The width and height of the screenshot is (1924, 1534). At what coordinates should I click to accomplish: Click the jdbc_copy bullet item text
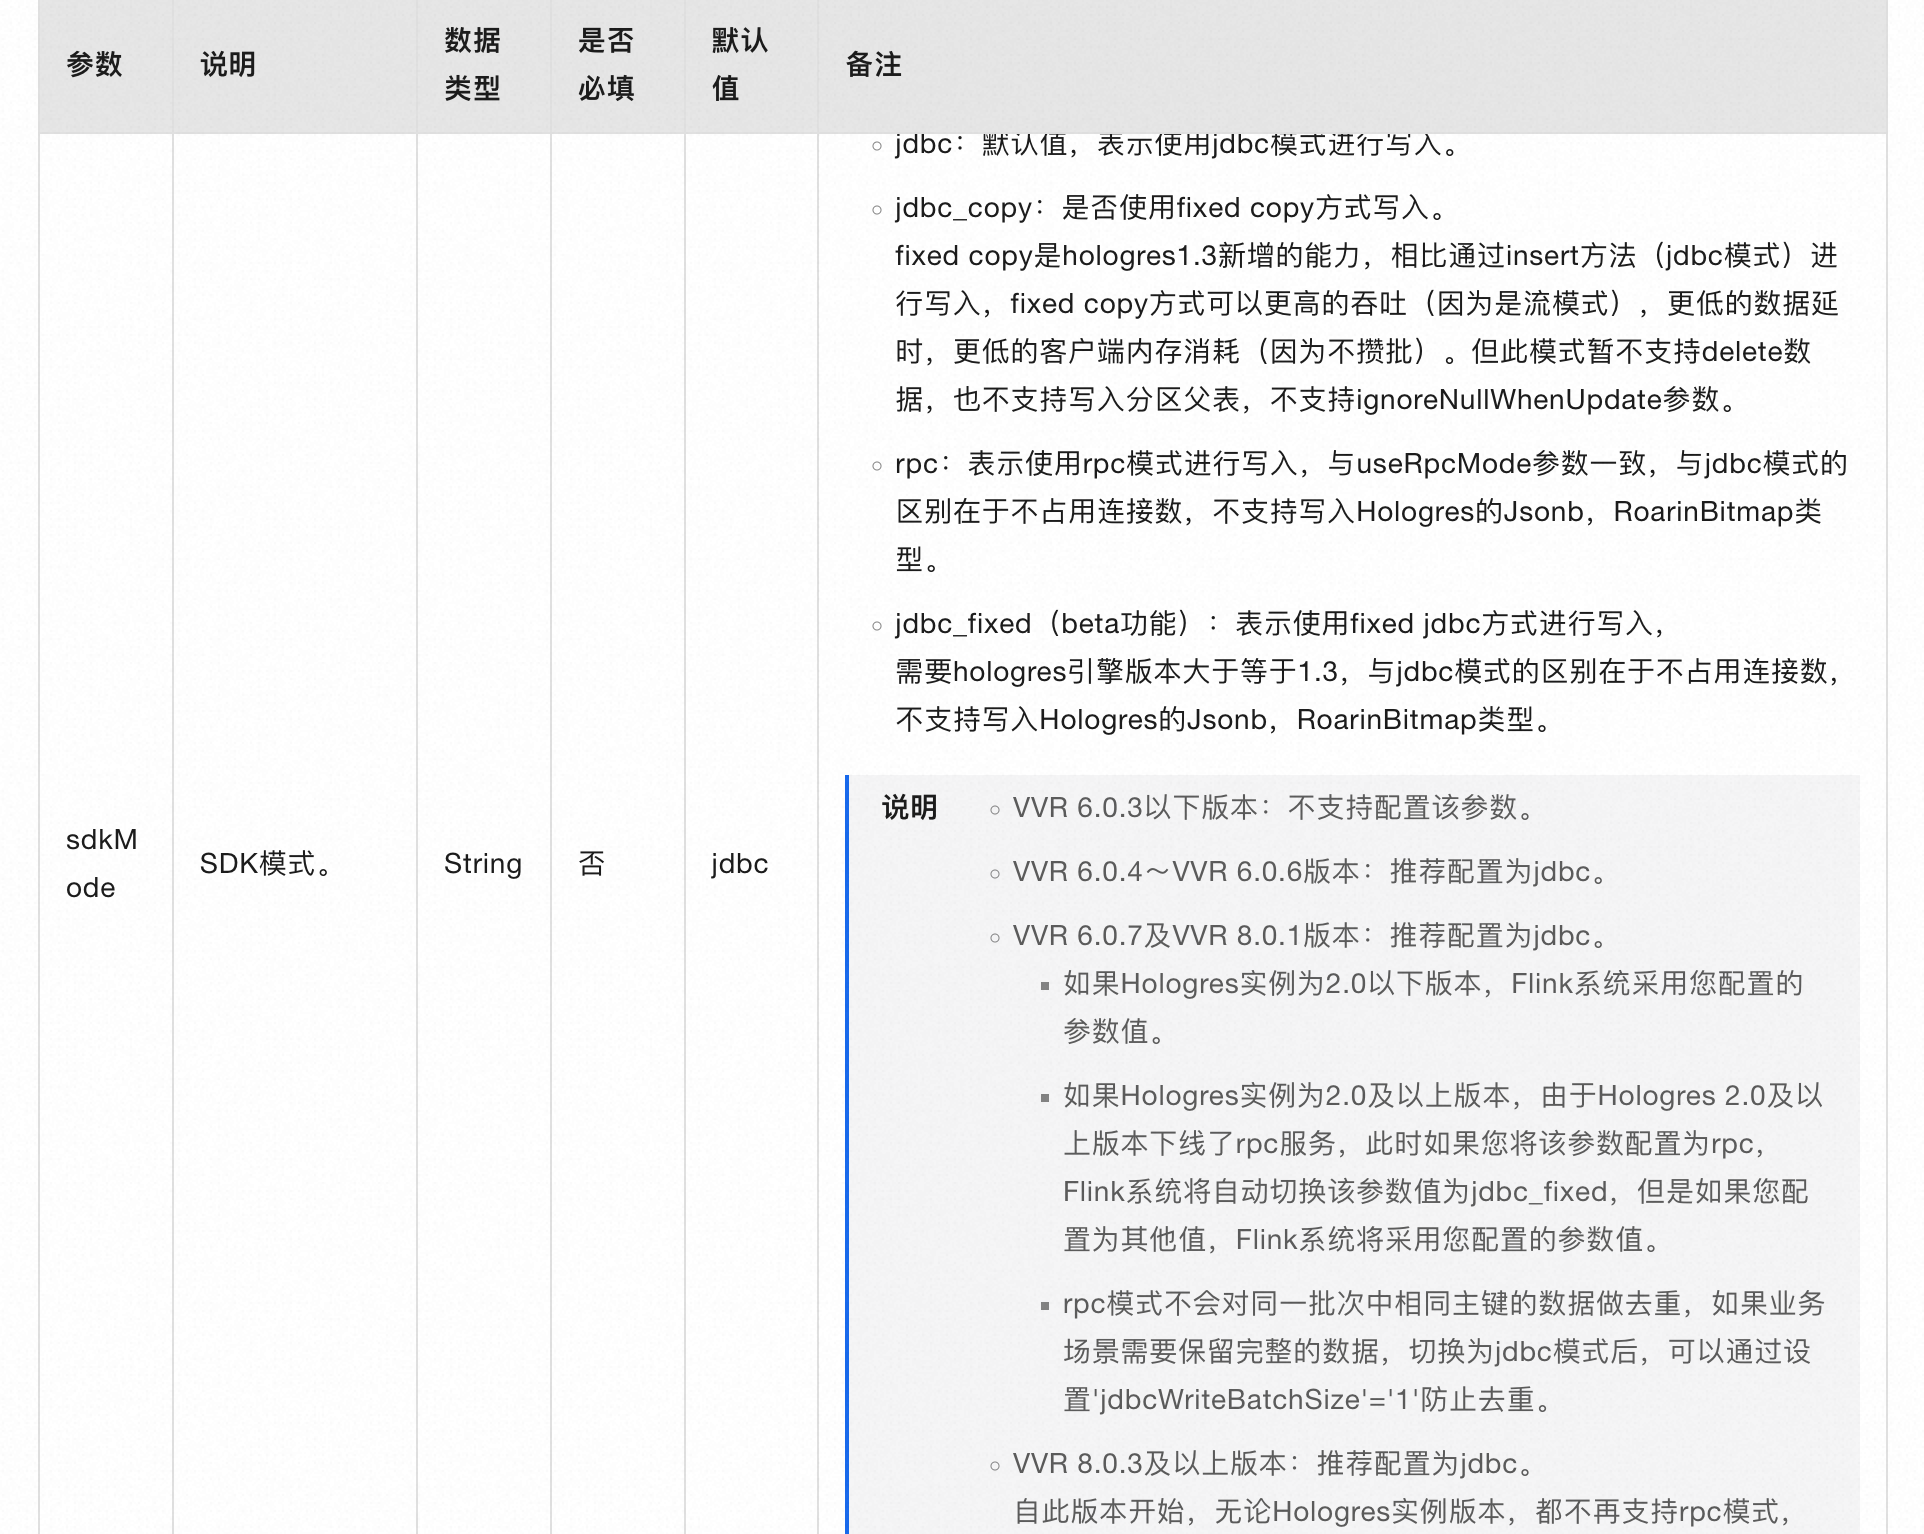point(1170,208)
